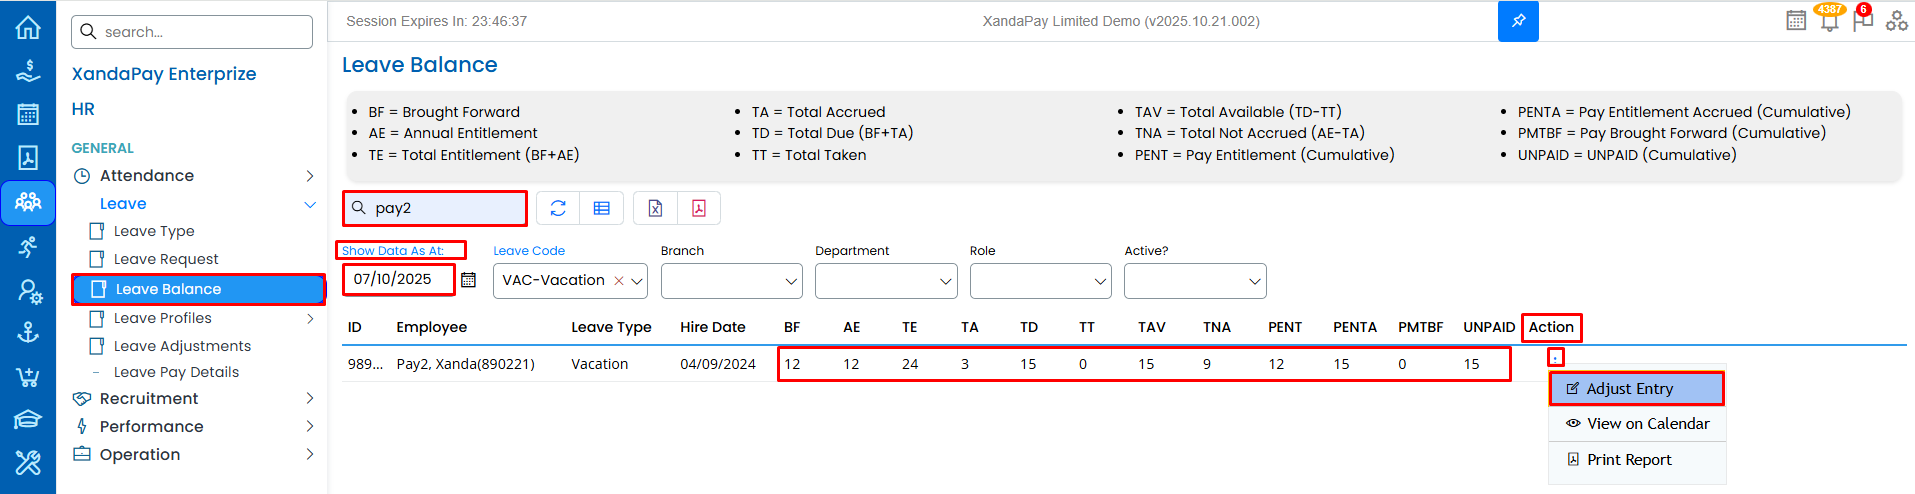Click the TNA value 9 in the row
The width and height of the screenshot is (1915, 494).
pos(1207,364)
